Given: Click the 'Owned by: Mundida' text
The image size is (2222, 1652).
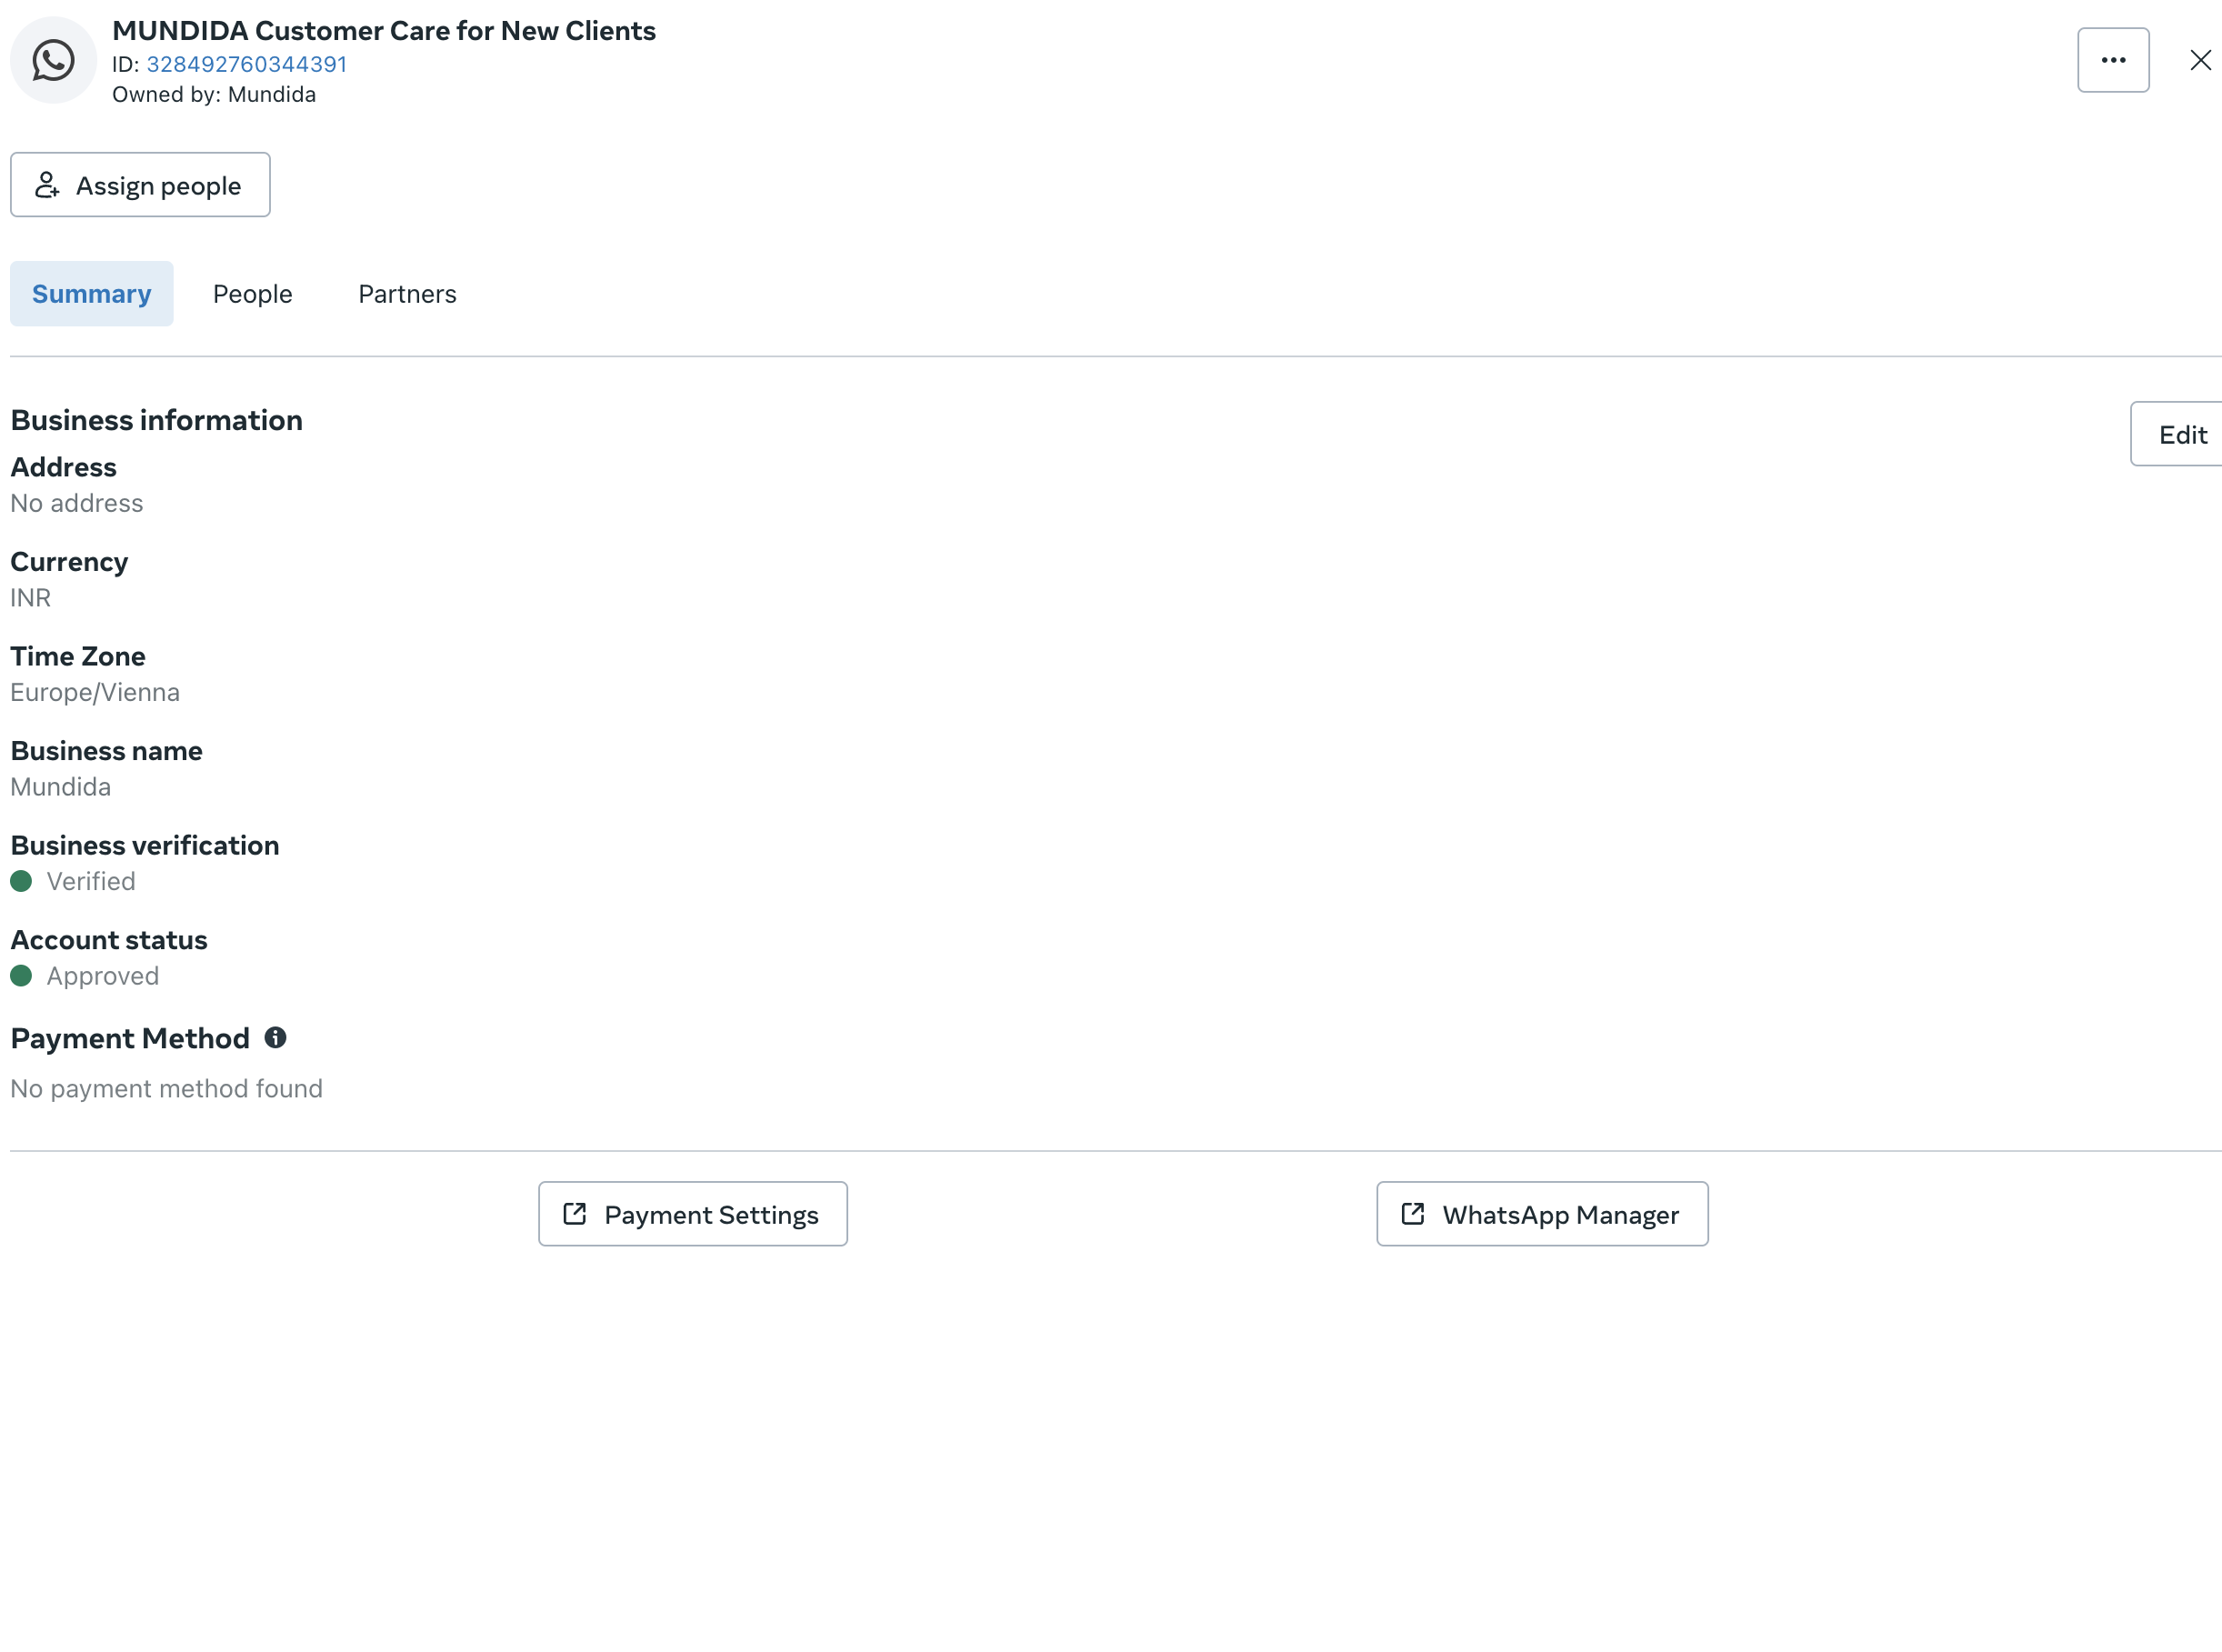Looking at the screenshot, I should click(214, 94).
